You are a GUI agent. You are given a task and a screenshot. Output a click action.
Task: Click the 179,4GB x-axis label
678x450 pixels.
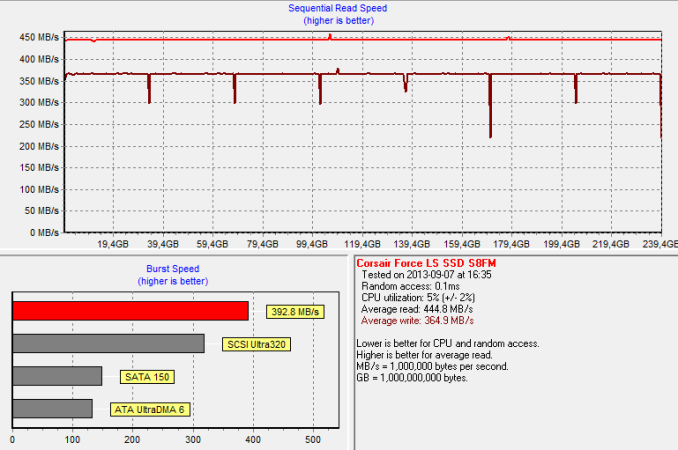[511, 244]
